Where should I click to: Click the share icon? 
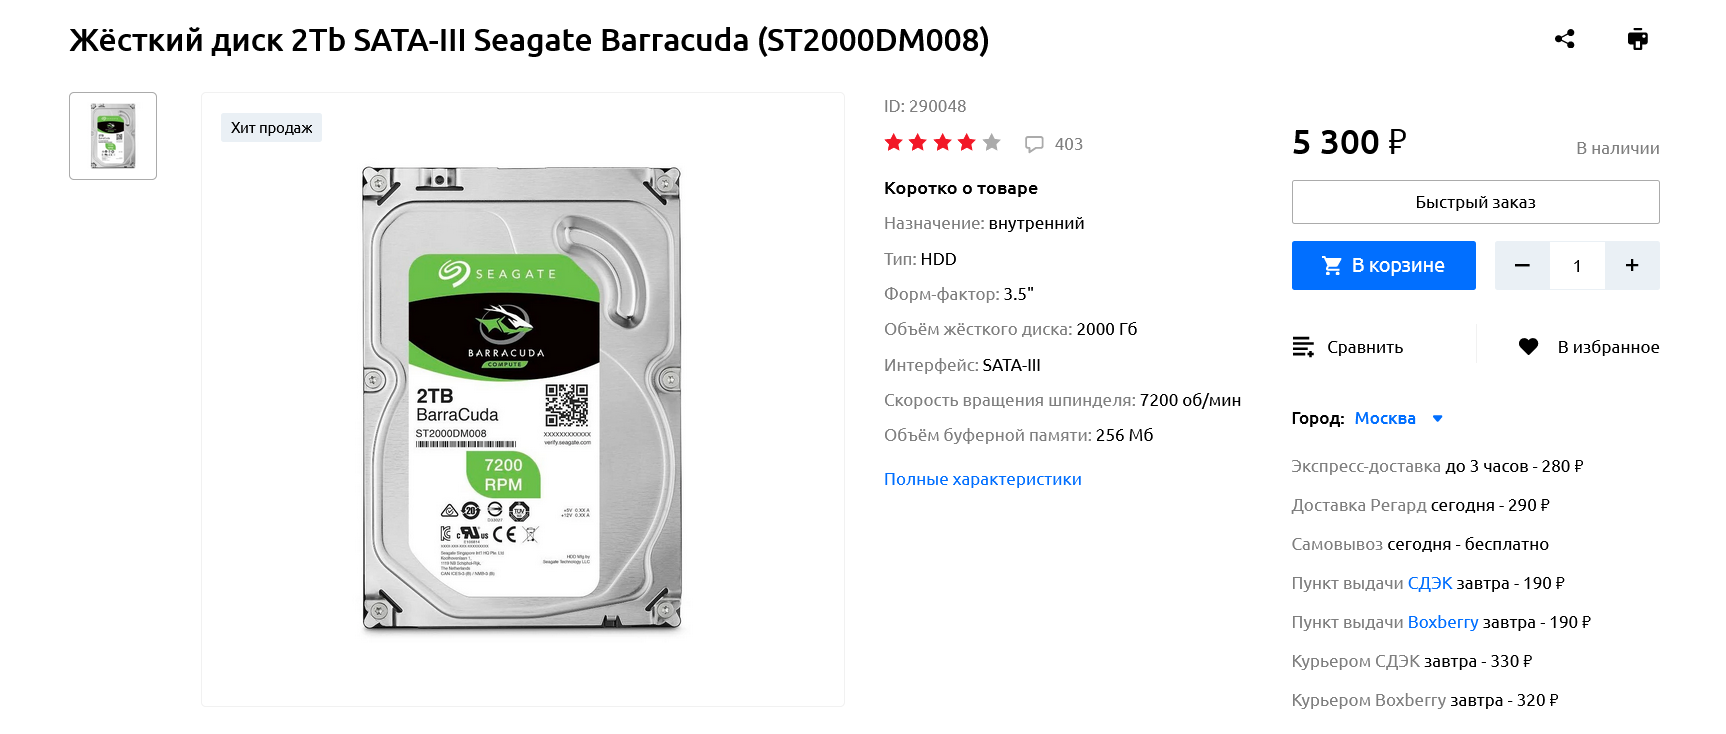click(1565, 39)
